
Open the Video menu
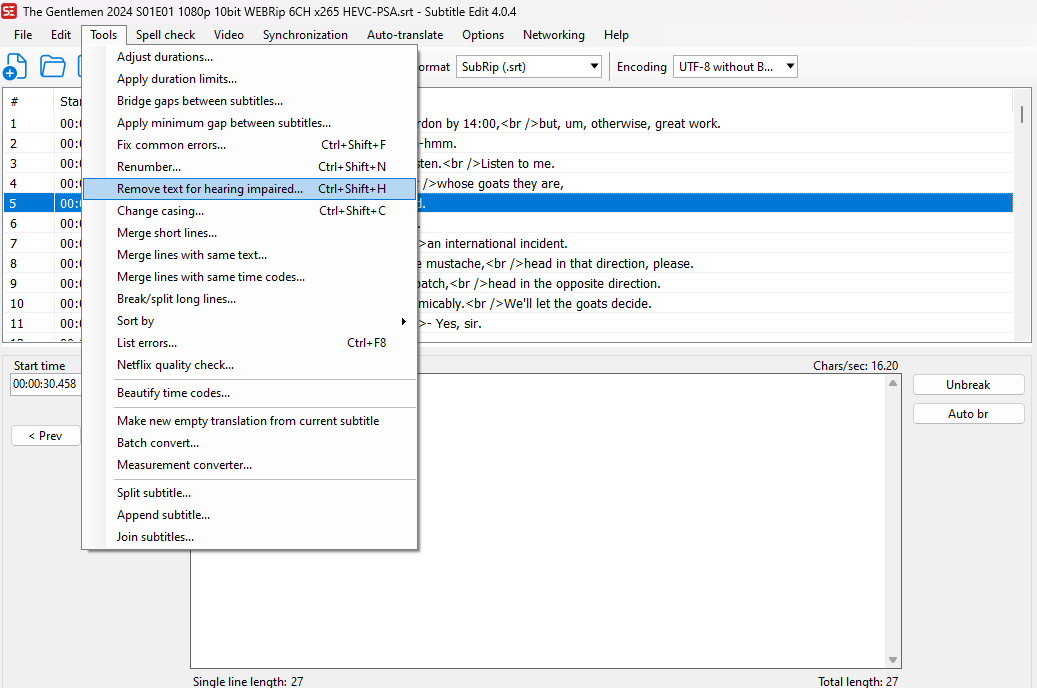(229, 35)
